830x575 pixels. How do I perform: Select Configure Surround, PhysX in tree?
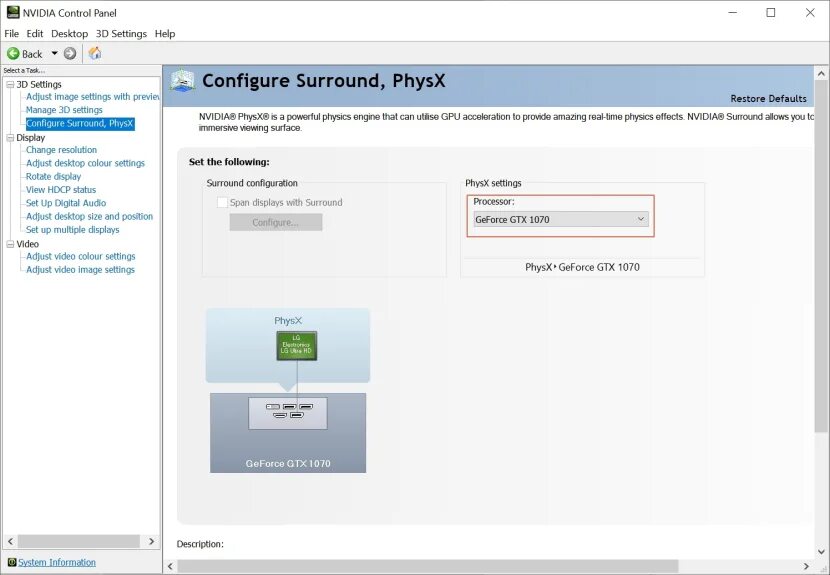pyautogui.click(x=80, y=123)
